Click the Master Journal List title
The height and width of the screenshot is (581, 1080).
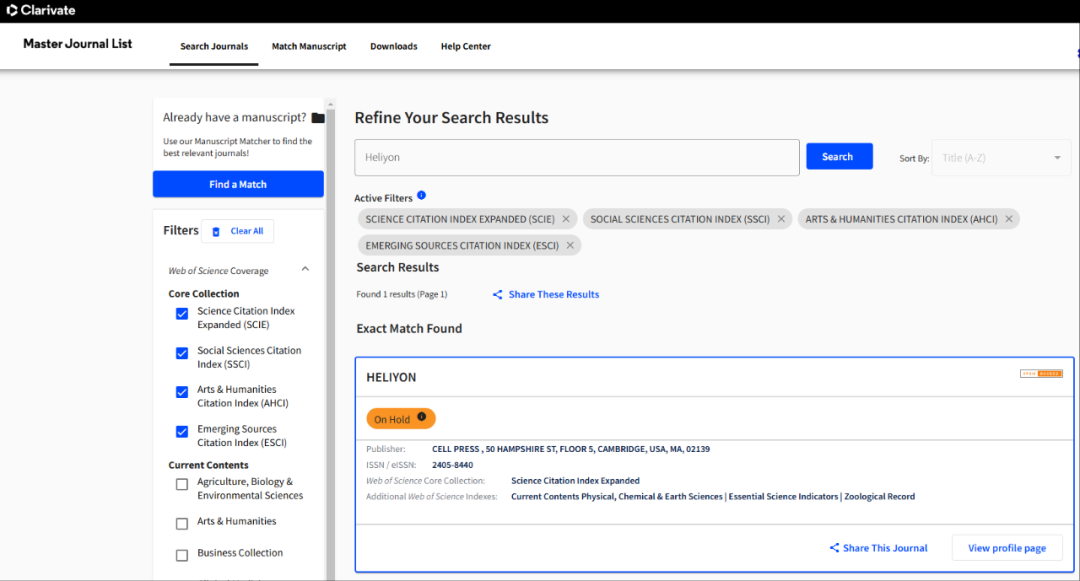[77, 43]
